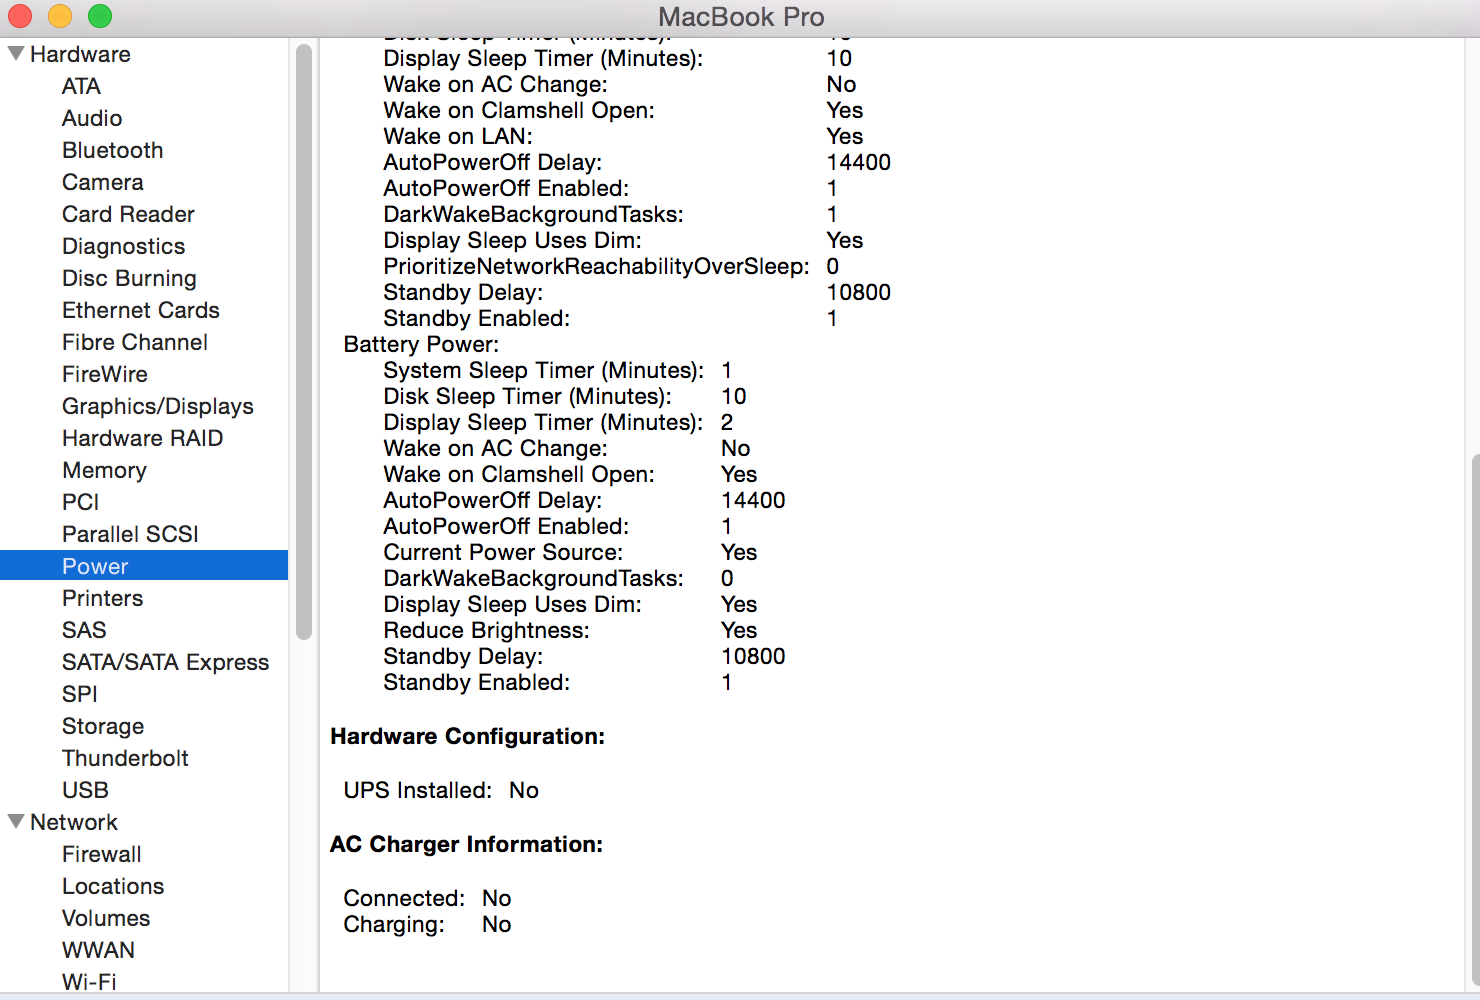Open the Bluetooth hardware entry
The width and height of the screenshot is (1480, 1000).
pyautogui.click(x=112, y=150)
